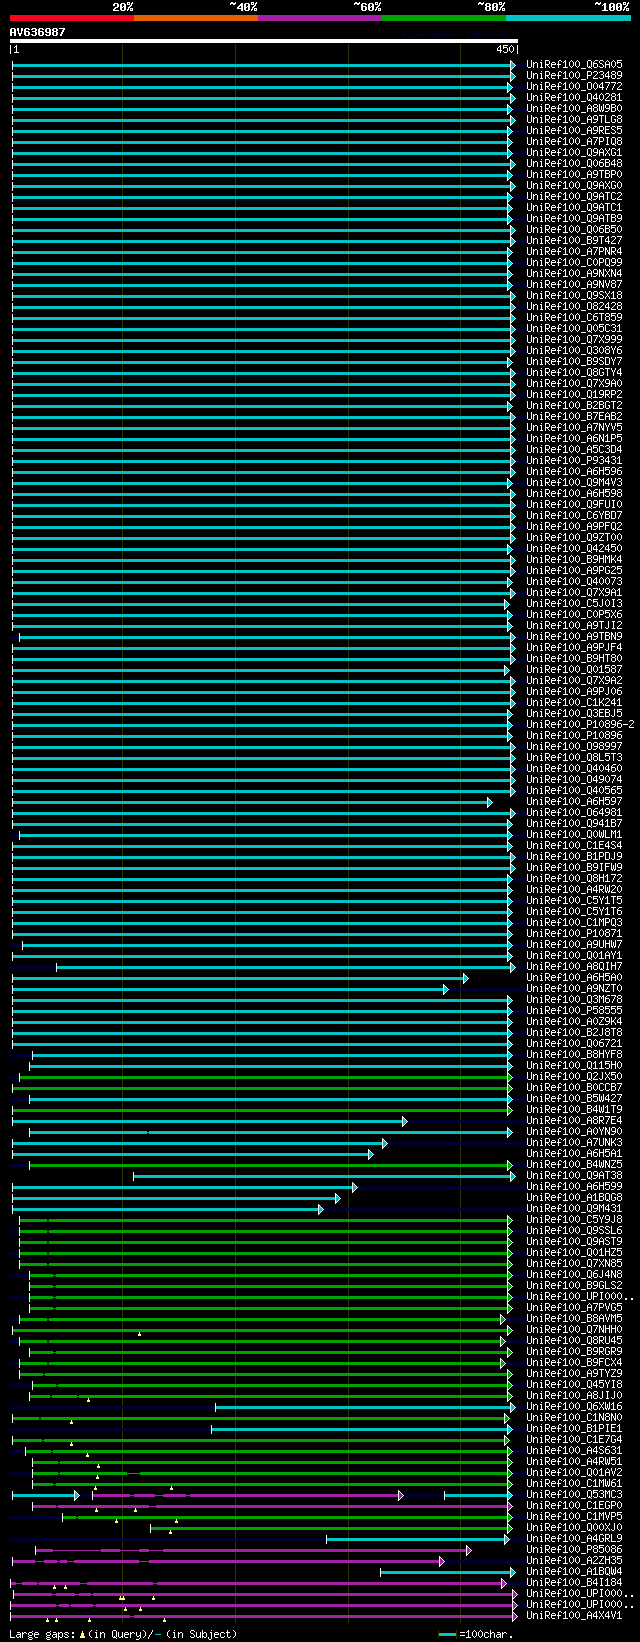Click the cyan alignment bar for UniRef100_A8R7E4
This screenshot has height=1642, width=640.
click(210, 1121)
